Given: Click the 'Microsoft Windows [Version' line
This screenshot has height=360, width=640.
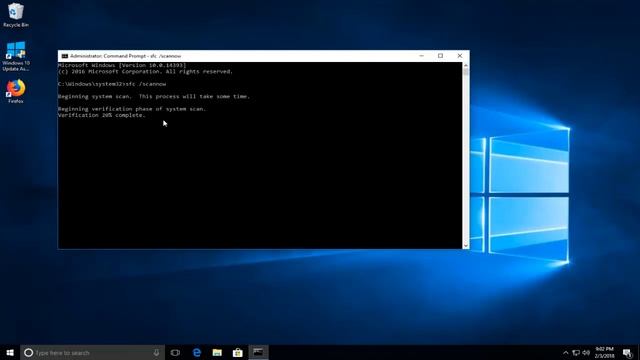Looking at the screenshot, I should (x=122, y=65).
